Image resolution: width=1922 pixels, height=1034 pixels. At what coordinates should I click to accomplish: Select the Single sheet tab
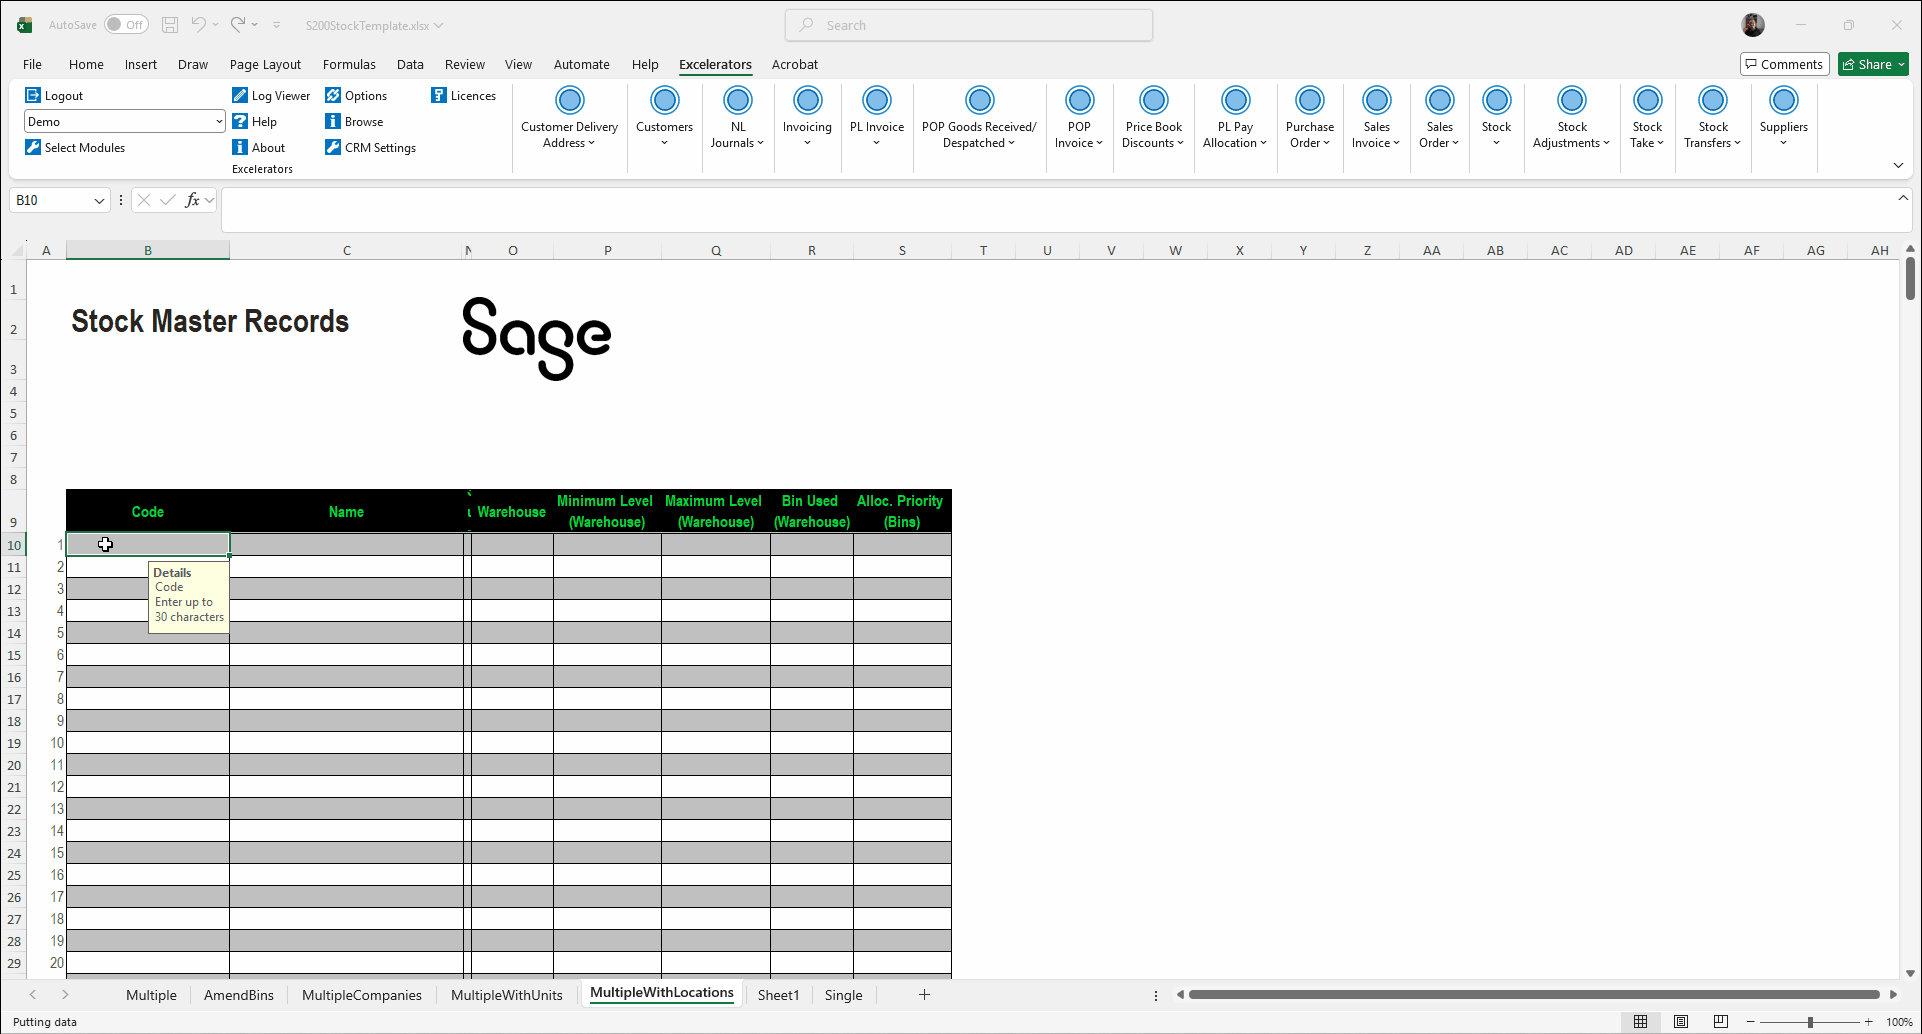(843, 995)
